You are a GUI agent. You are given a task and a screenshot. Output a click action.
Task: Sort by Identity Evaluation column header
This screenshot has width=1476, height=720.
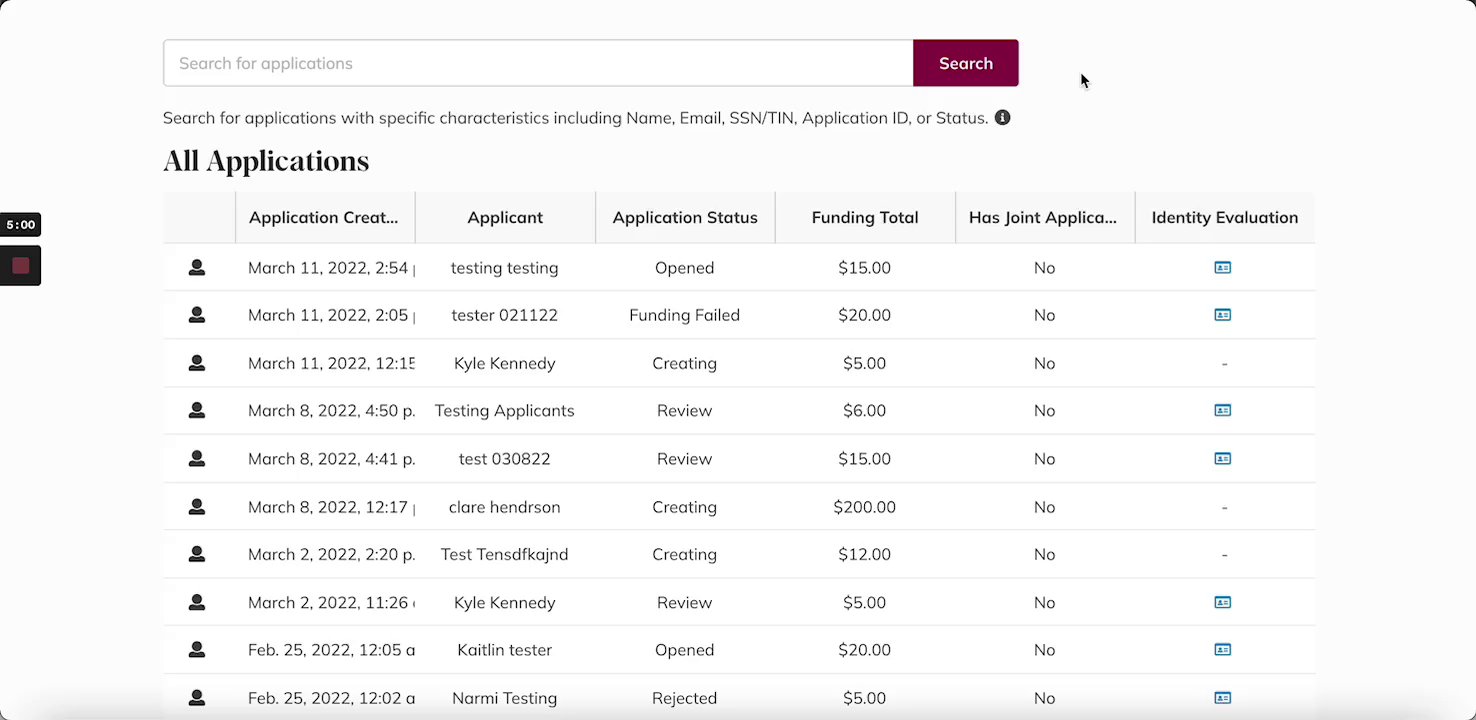point(1225,218)
